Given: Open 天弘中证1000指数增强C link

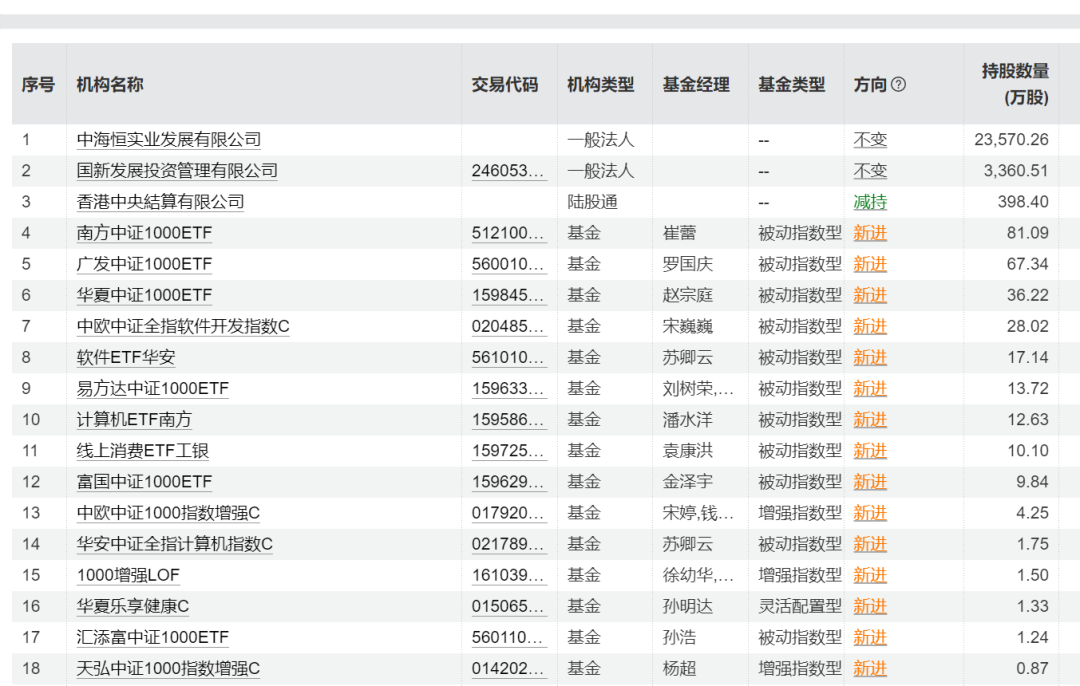Looking at the screenshot, I should coord(168,668).
